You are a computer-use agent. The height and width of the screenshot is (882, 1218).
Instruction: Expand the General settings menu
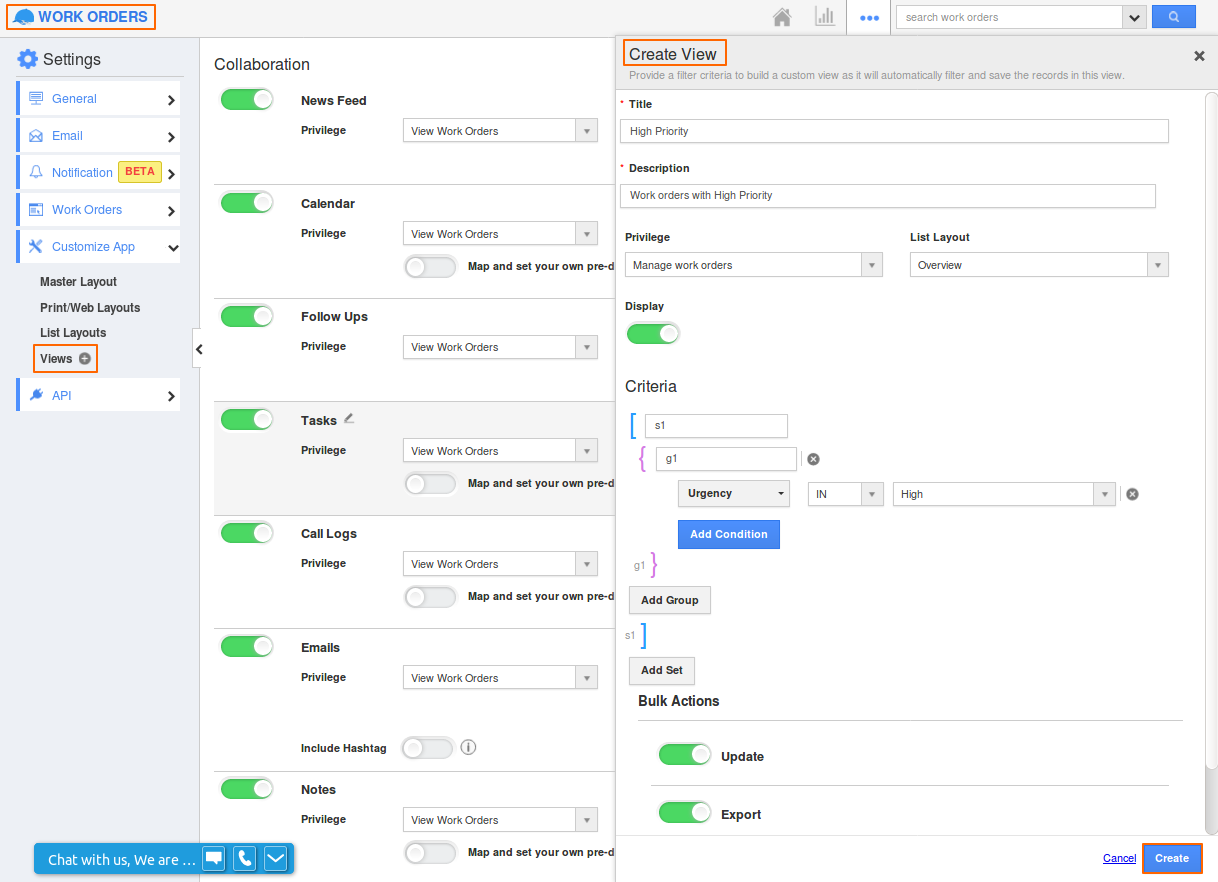[98, 99]
